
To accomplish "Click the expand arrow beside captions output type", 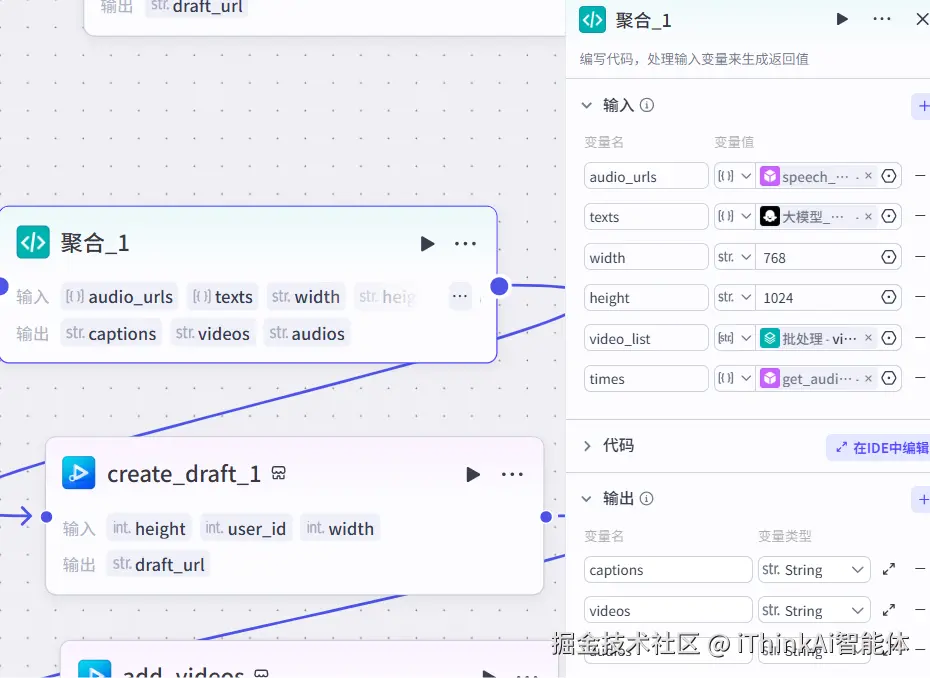I will tap(888, 569).
